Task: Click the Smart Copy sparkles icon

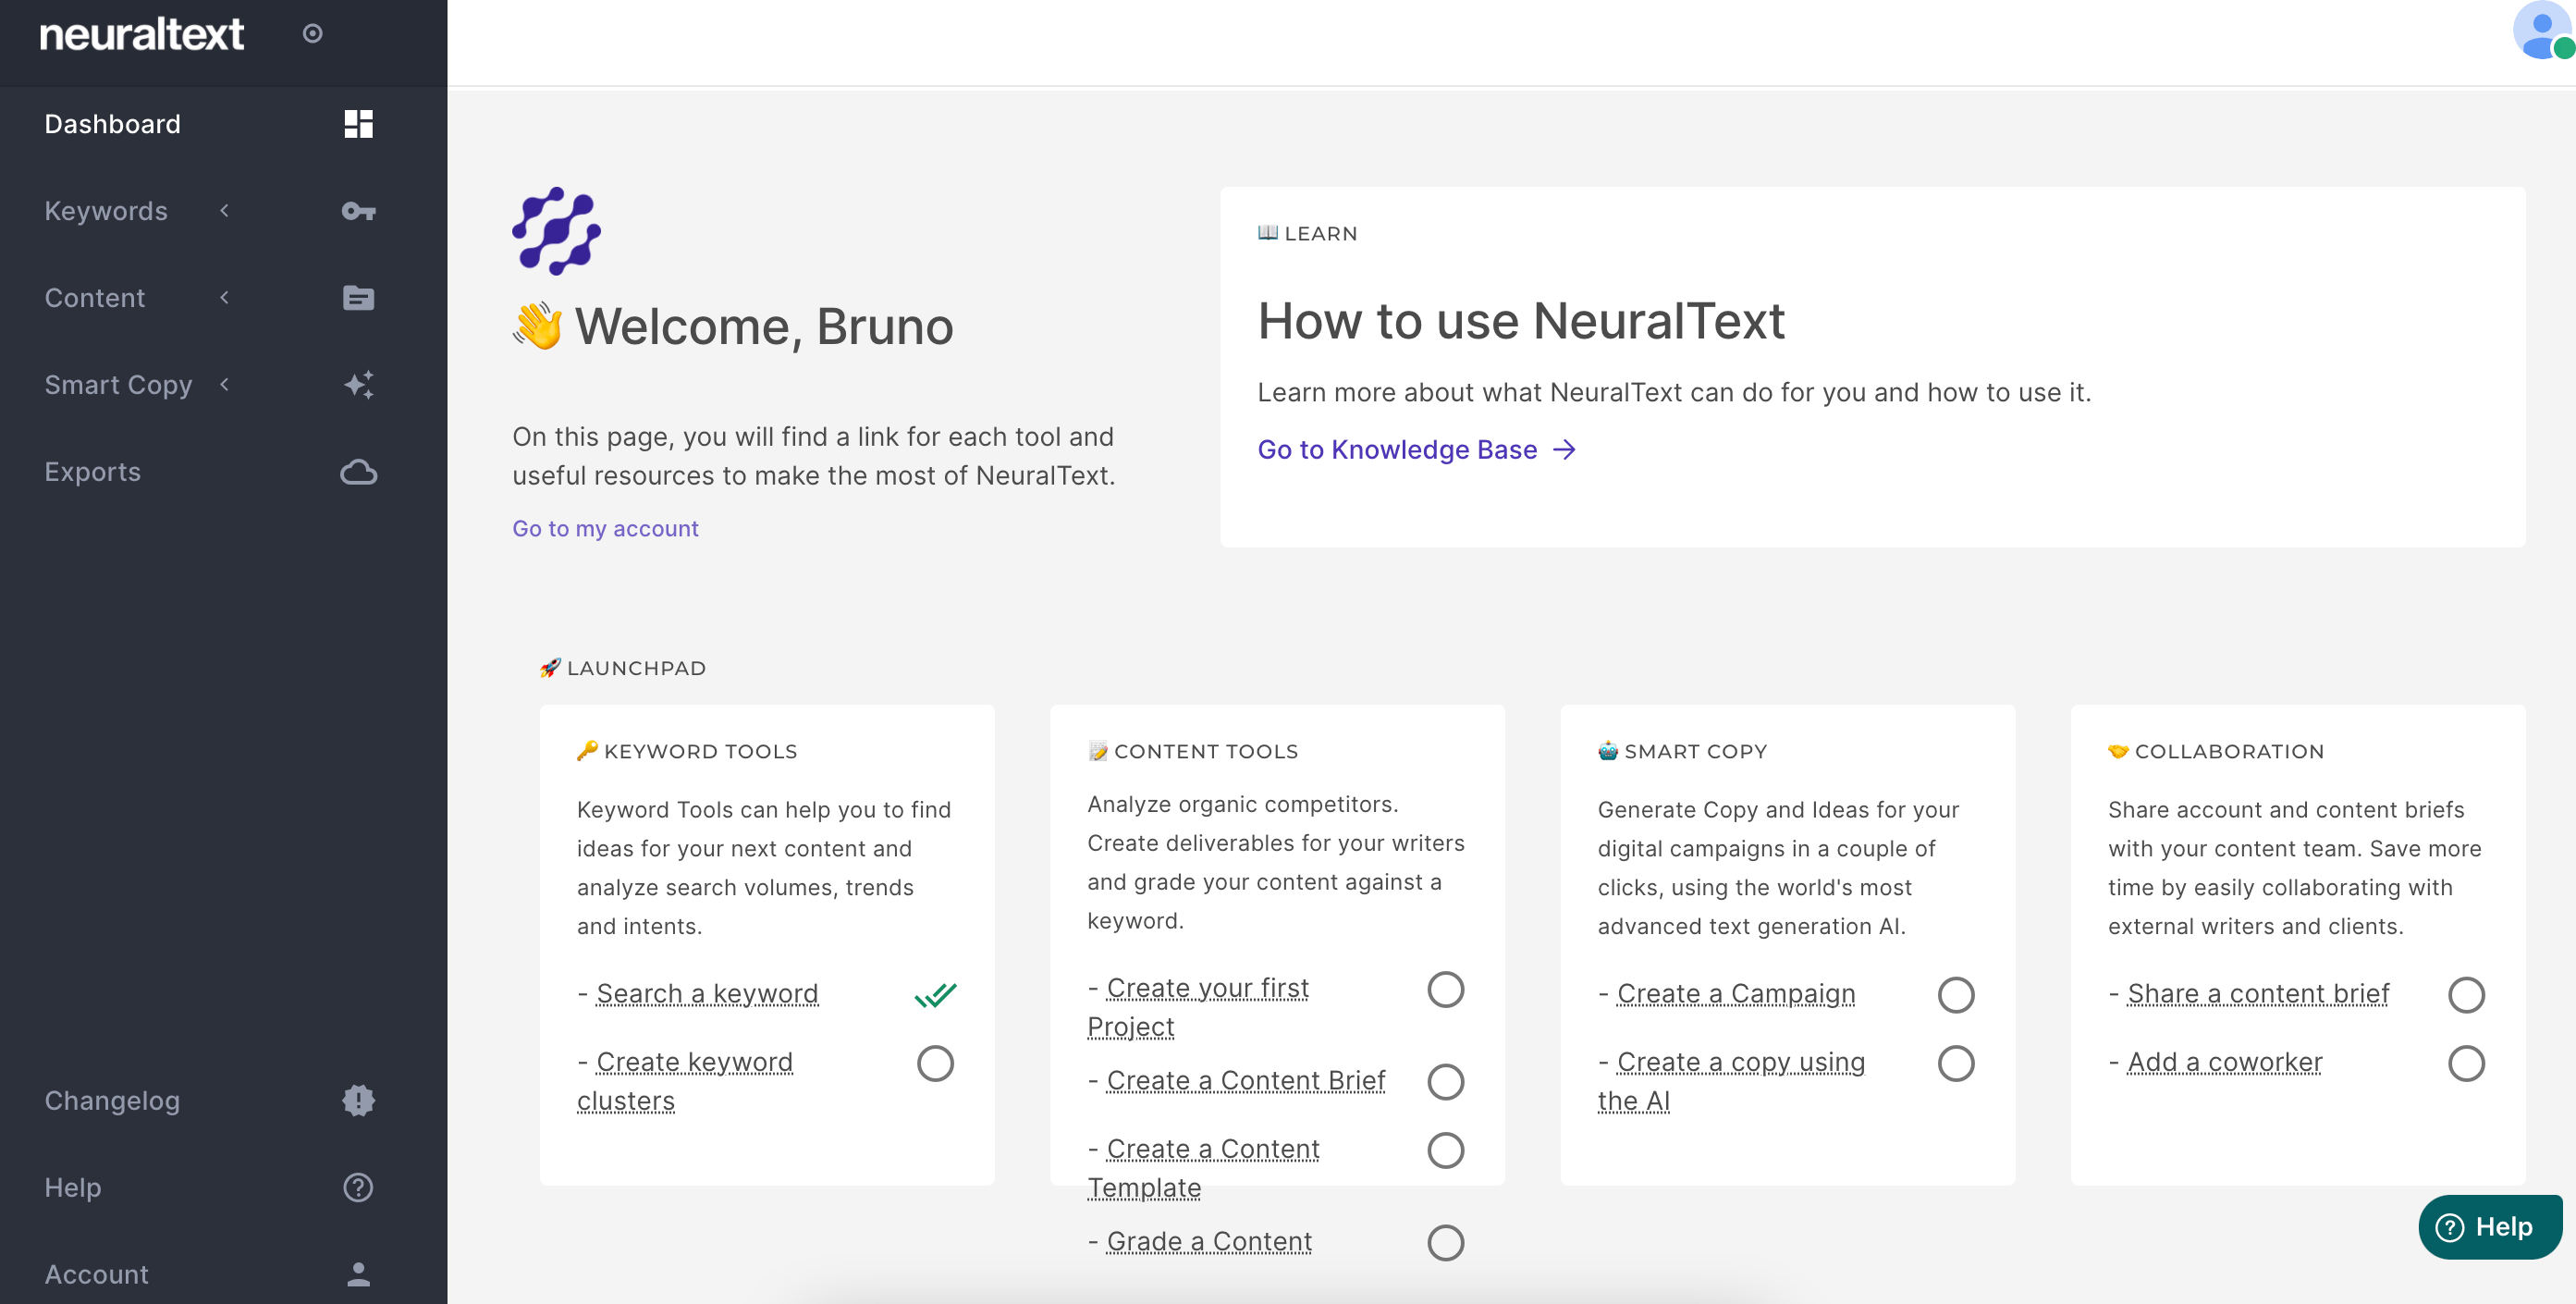Action: click(x=359, y=384)
